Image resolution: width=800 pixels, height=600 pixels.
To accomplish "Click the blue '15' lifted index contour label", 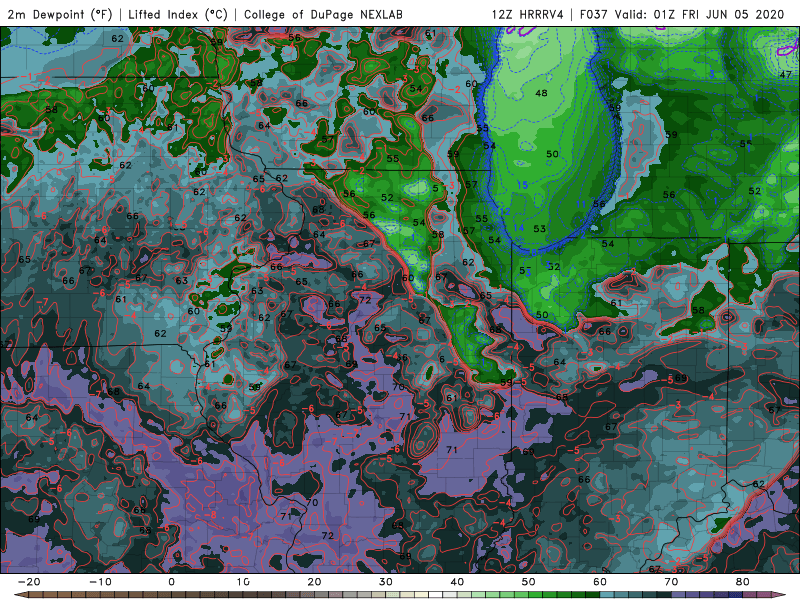I will pos(522,185).
